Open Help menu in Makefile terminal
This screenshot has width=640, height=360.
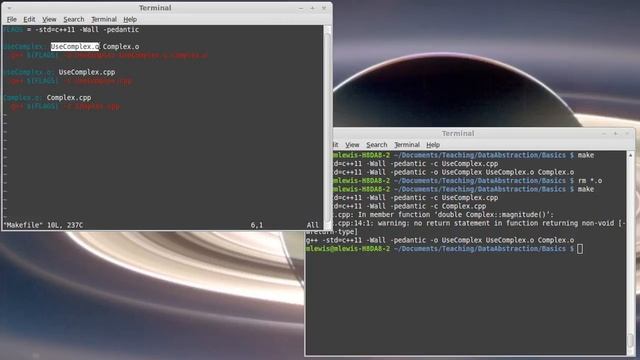click(130, 19)
